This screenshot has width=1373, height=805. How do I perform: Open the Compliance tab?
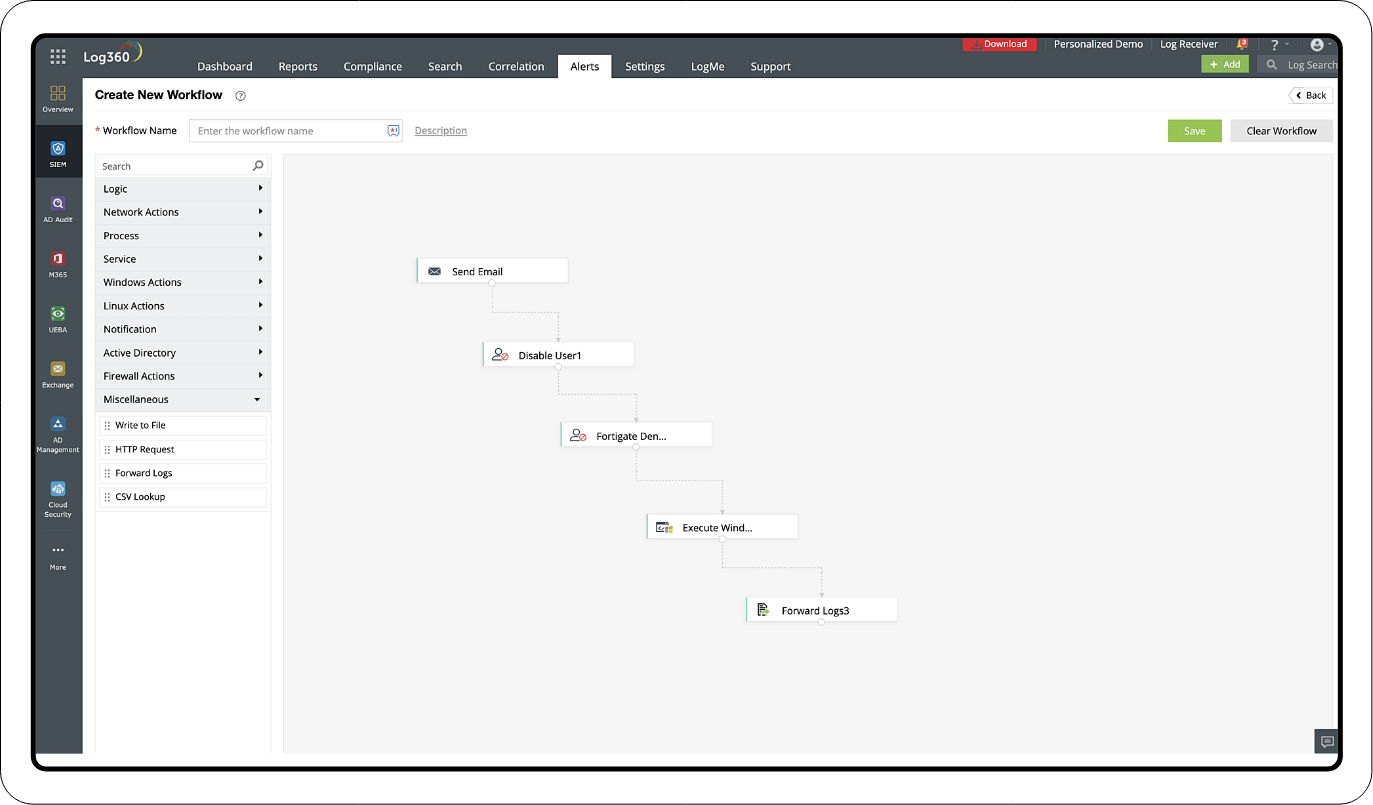tap(373, 66)
